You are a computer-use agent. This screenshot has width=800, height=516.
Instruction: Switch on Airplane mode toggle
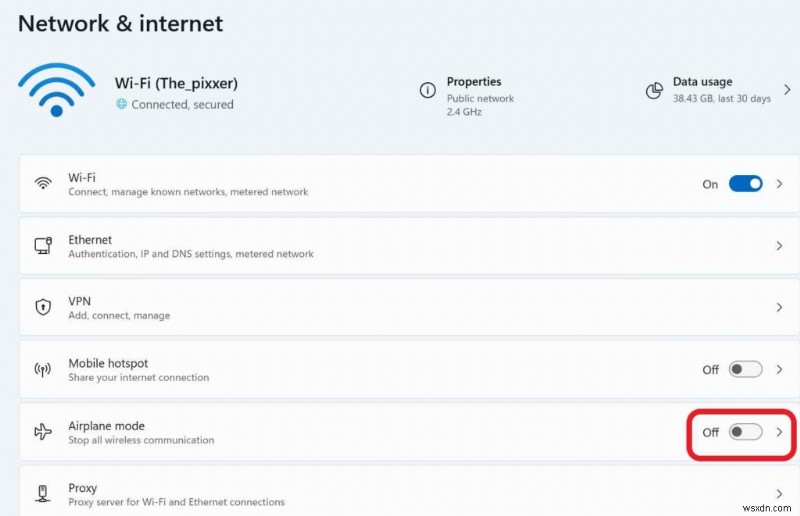coord(745,432)
